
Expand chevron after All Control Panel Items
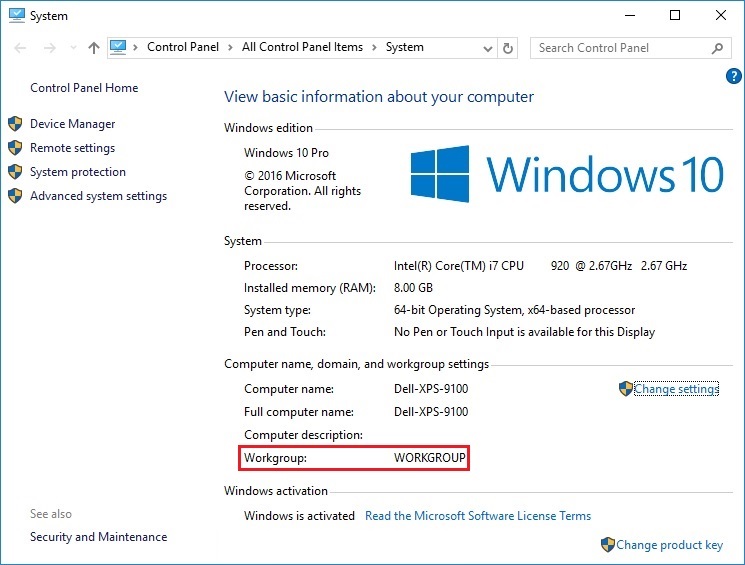coord(374,48)
